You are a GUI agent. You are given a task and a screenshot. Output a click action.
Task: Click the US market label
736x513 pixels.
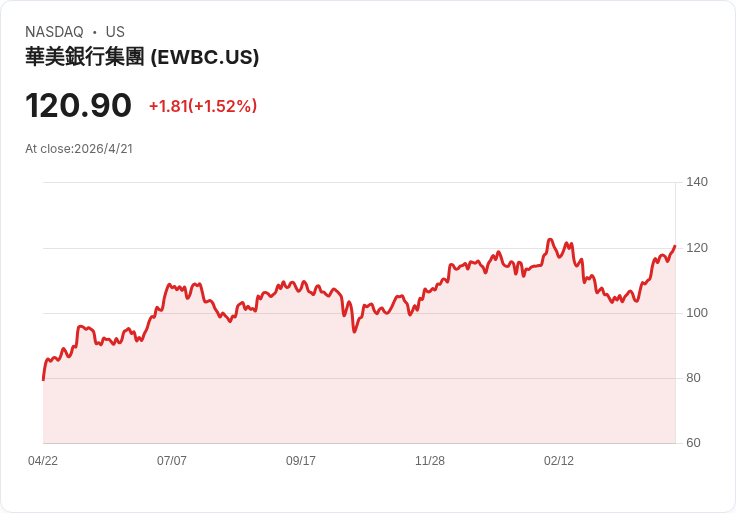coord(115,32)
